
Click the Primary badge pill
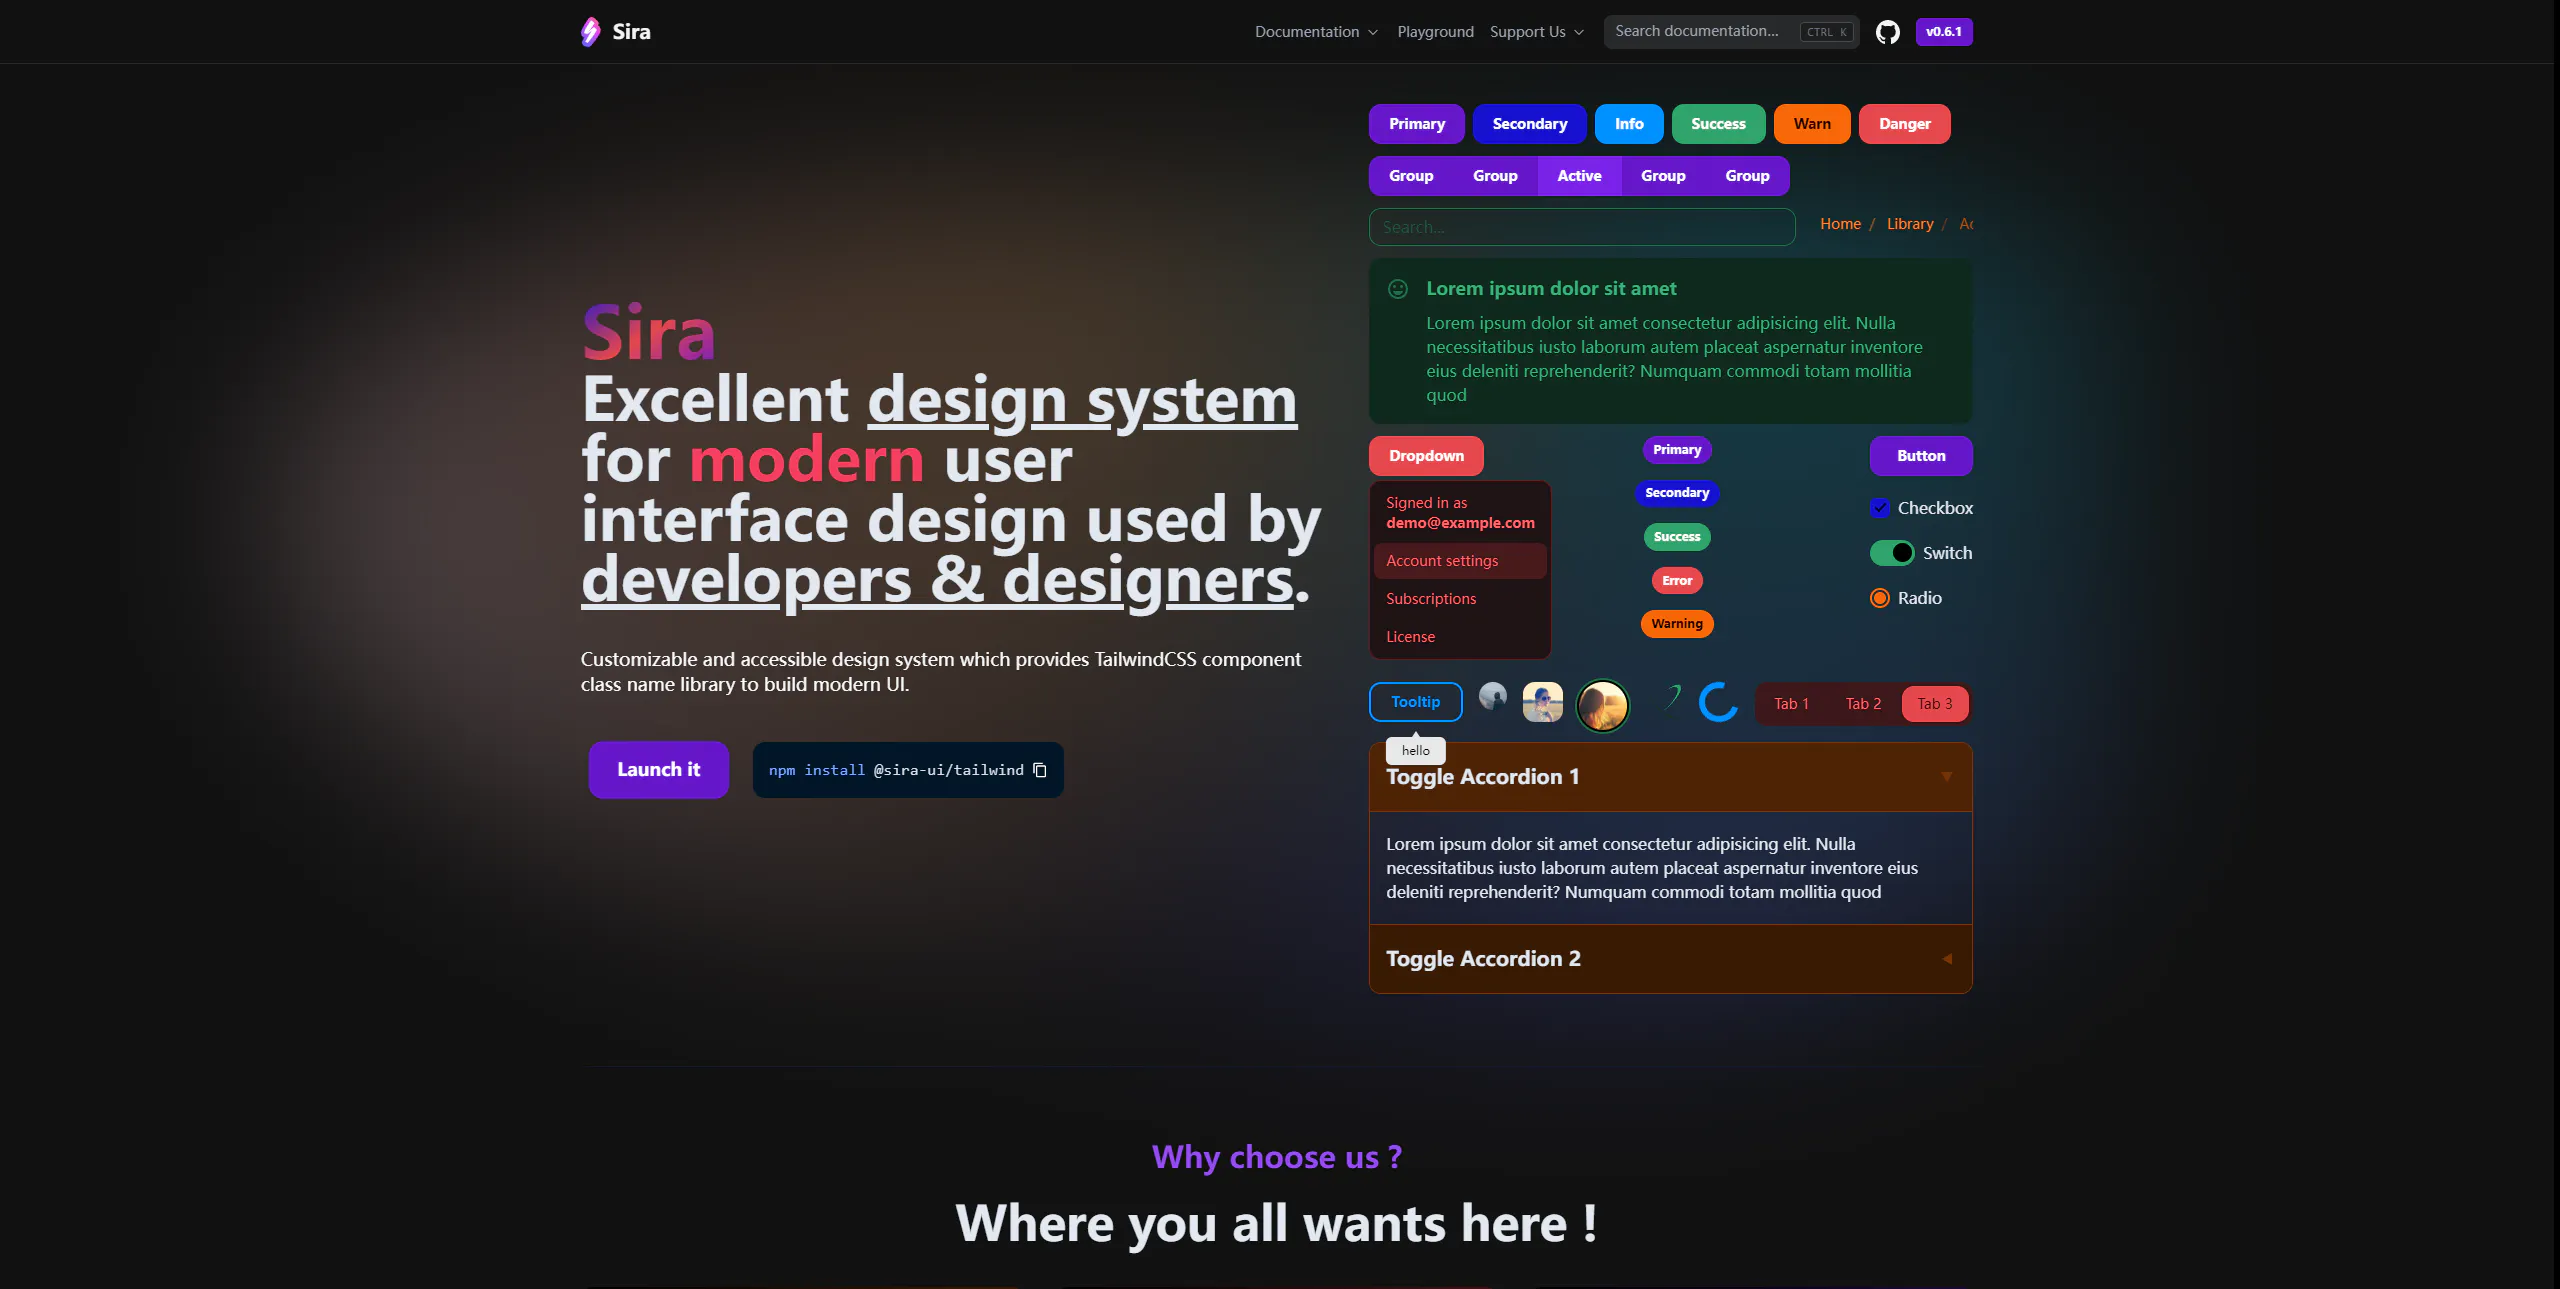tap(1677, 450)
